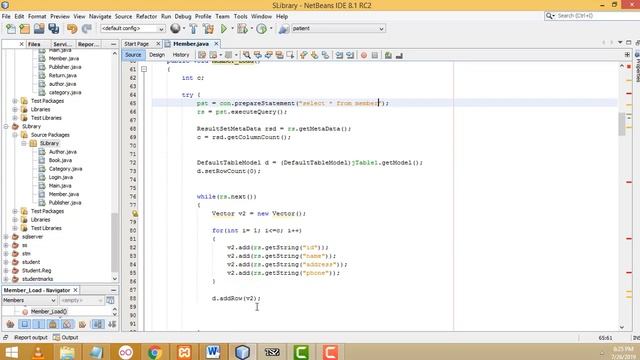Click the red Start Macro Recording icon
Screen dimensions: 640x360
tap(364, 55)
